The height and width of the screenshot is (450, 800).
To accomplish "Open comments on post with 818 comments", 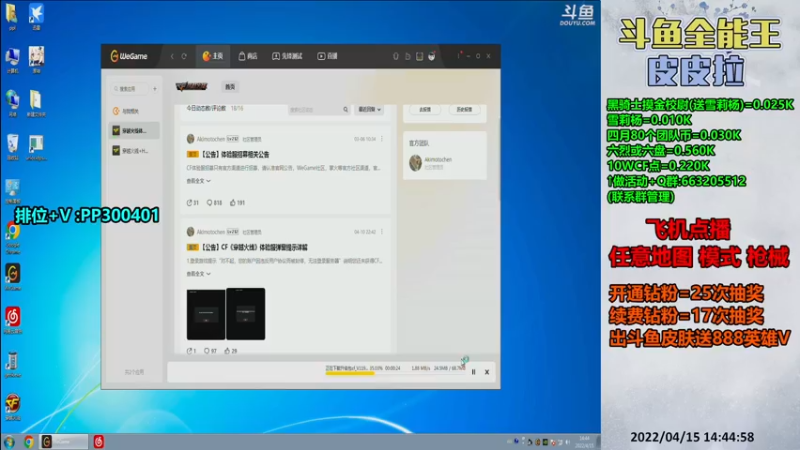I will pyautogui.click(x=214, y=203).
